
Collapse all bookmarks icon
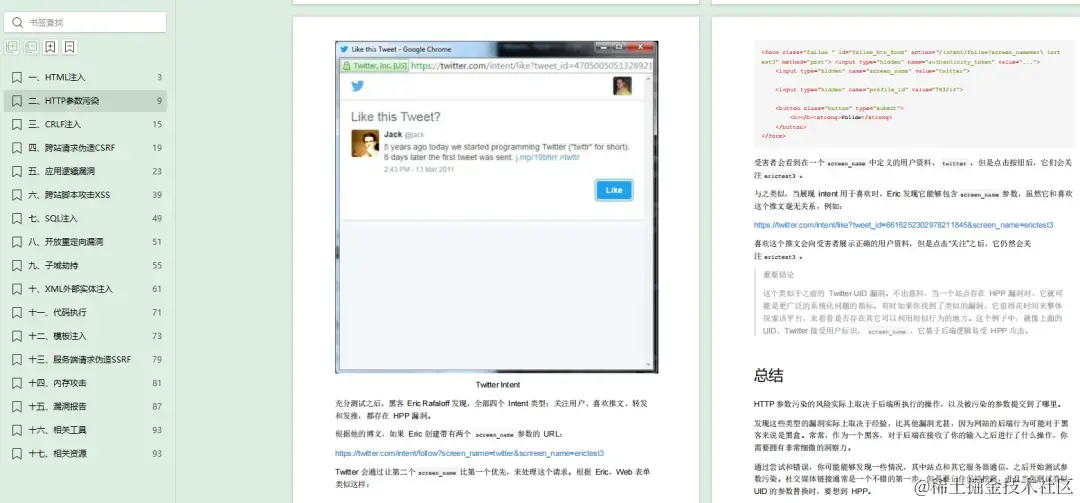coord(31,48)
